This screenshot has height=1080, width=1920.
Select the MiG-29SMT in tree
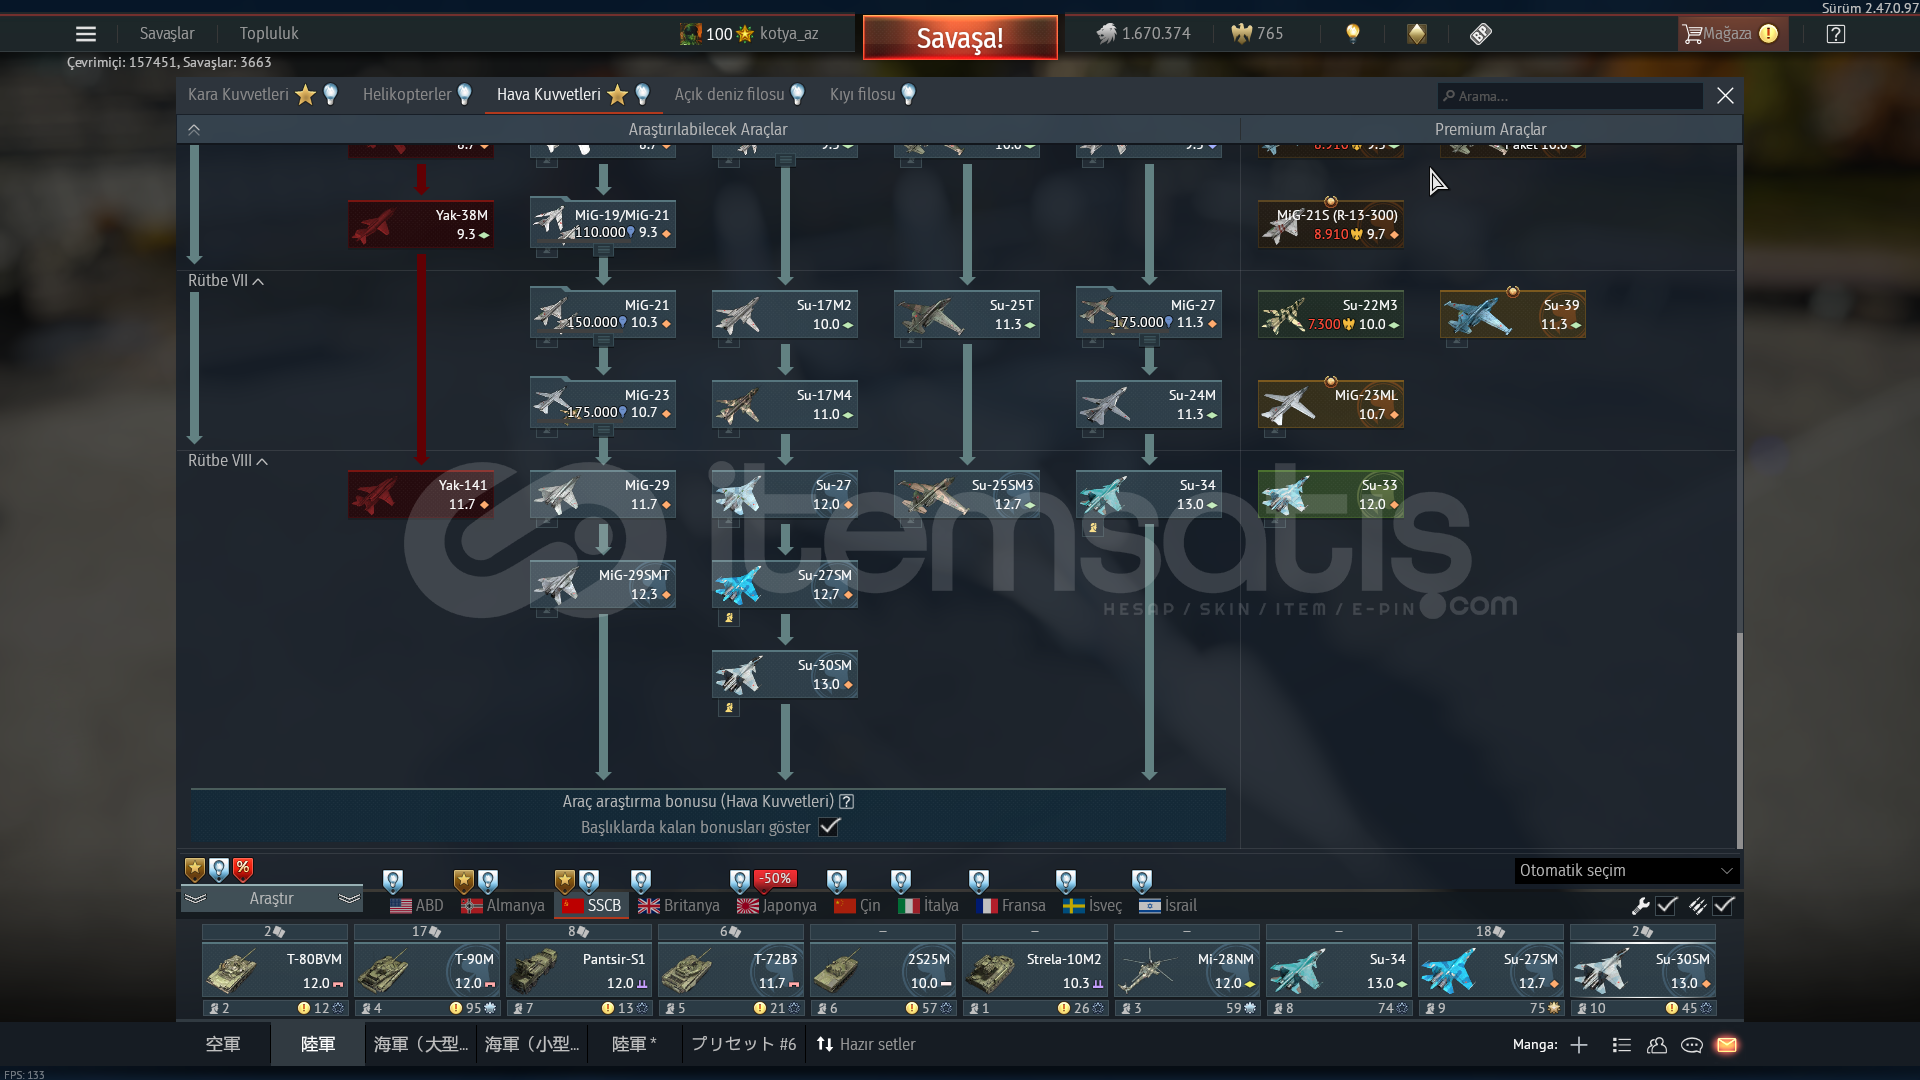(603, 584)
